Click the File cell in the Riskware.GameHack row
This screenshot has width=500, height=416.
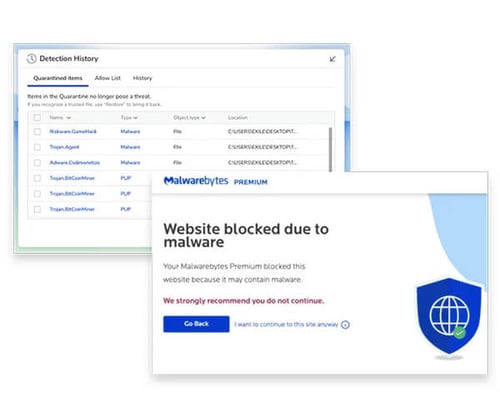coord(177,132)
